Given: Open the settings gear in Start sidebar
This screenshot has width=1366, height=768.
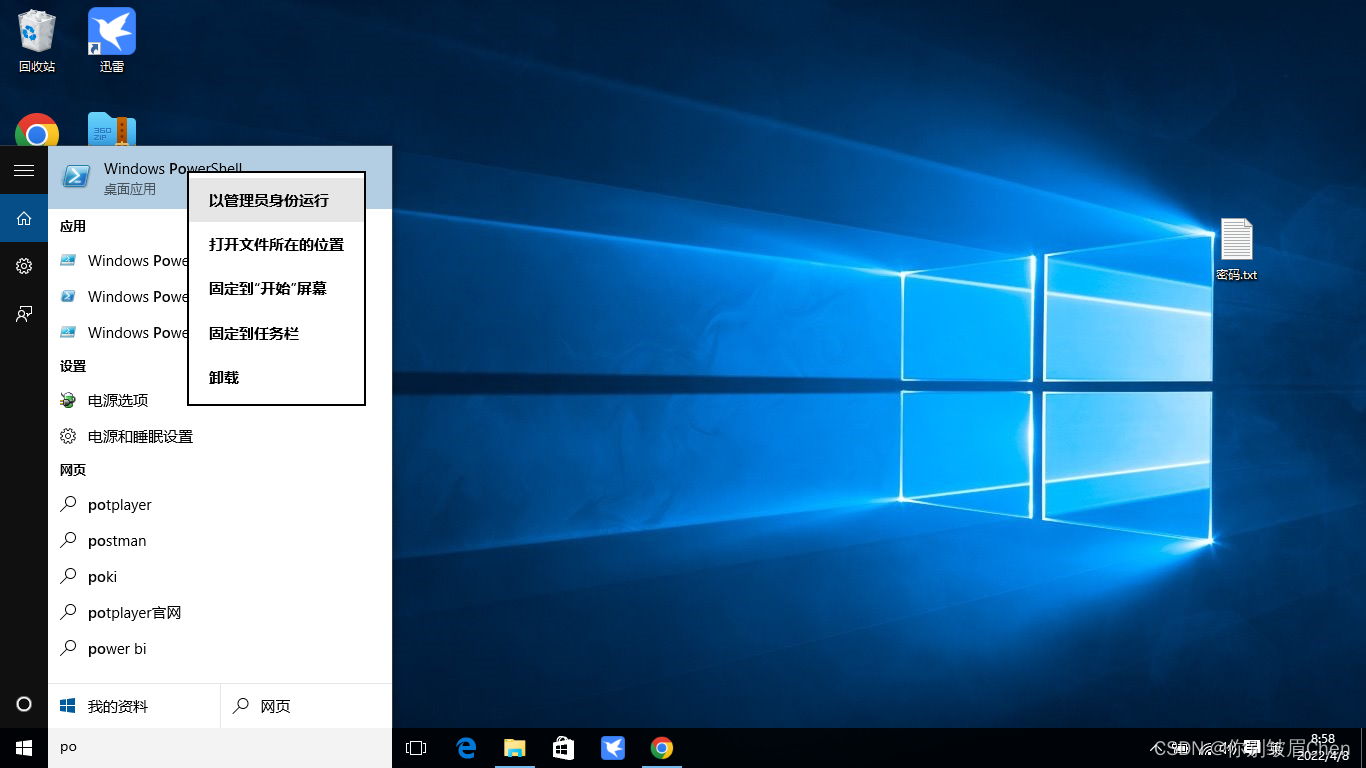Looking at the screenshot, I should pyautogui.click(x=24, y=266).
